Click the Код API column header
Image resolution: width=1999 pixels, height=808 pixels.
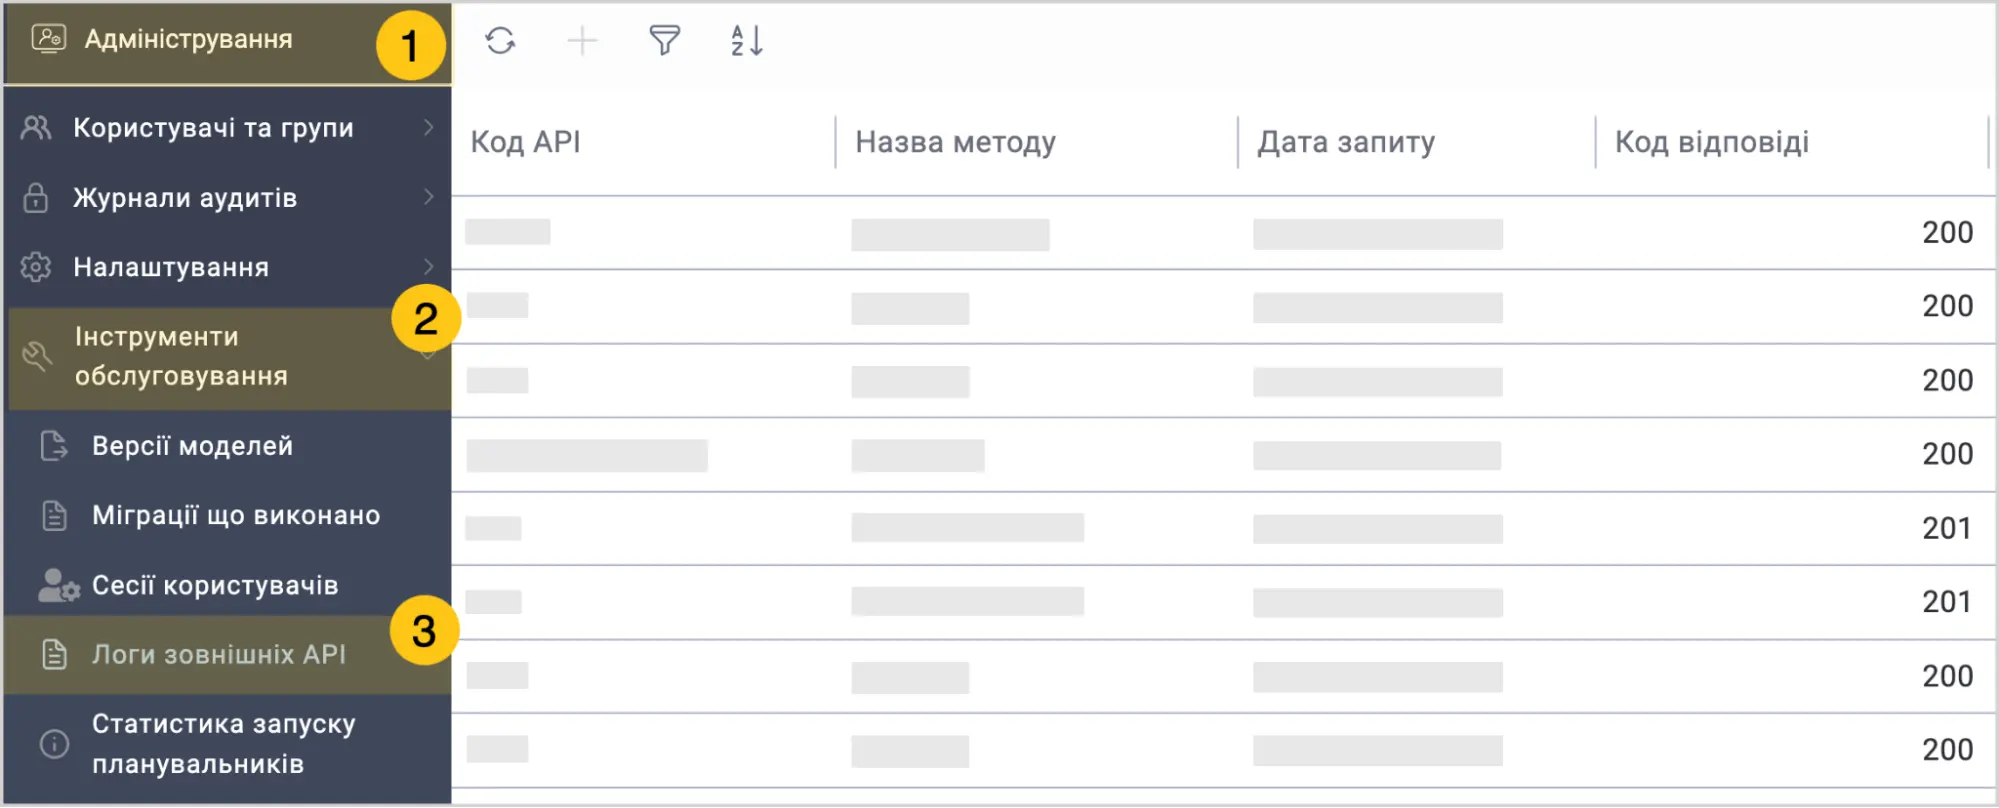pos(526,142)
